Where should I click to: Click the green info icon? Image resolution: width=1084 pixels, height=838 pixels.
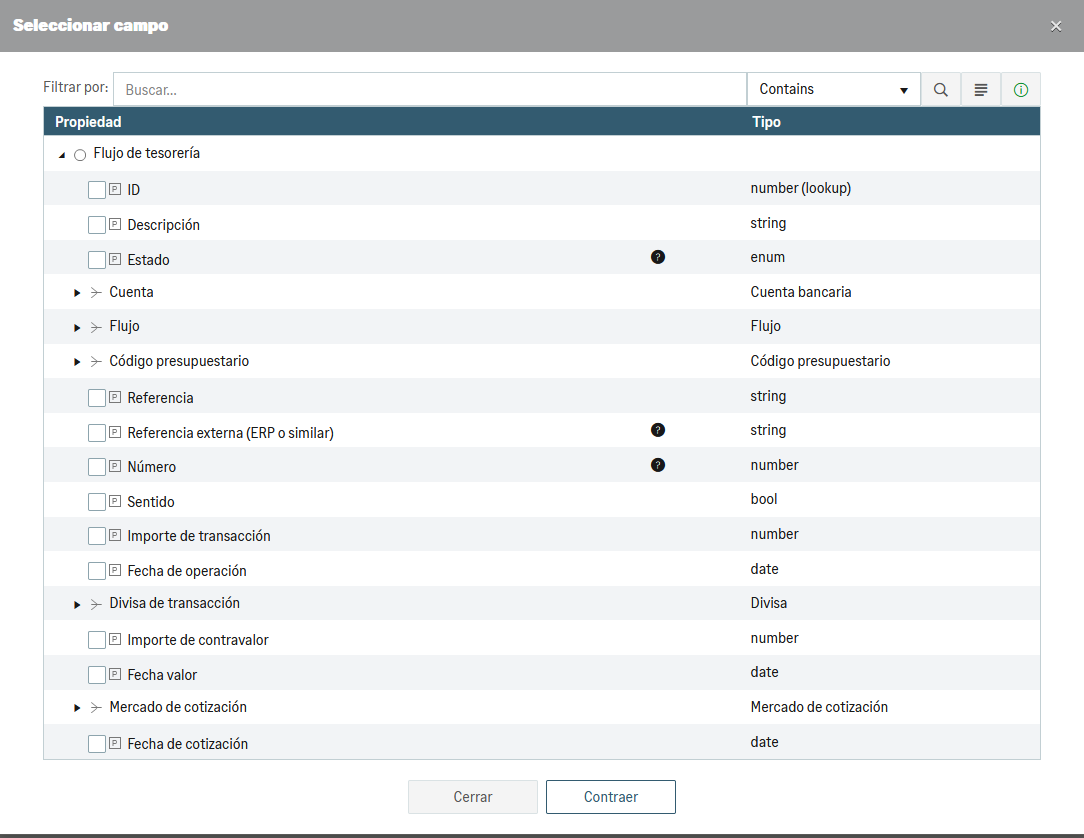pyautogui.click(x=1021, y=90)
